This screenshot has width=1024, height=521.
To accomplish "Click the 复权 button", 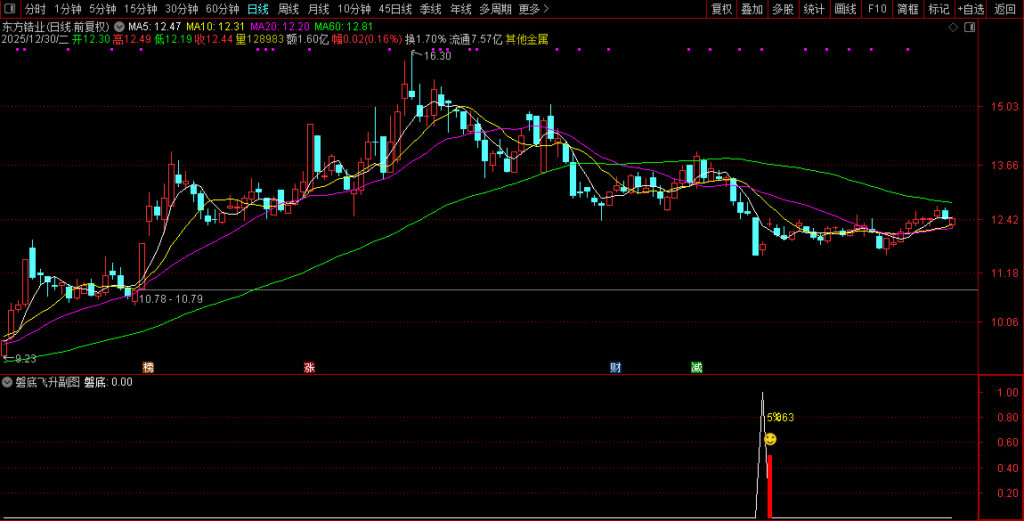I will coord(721,9).
